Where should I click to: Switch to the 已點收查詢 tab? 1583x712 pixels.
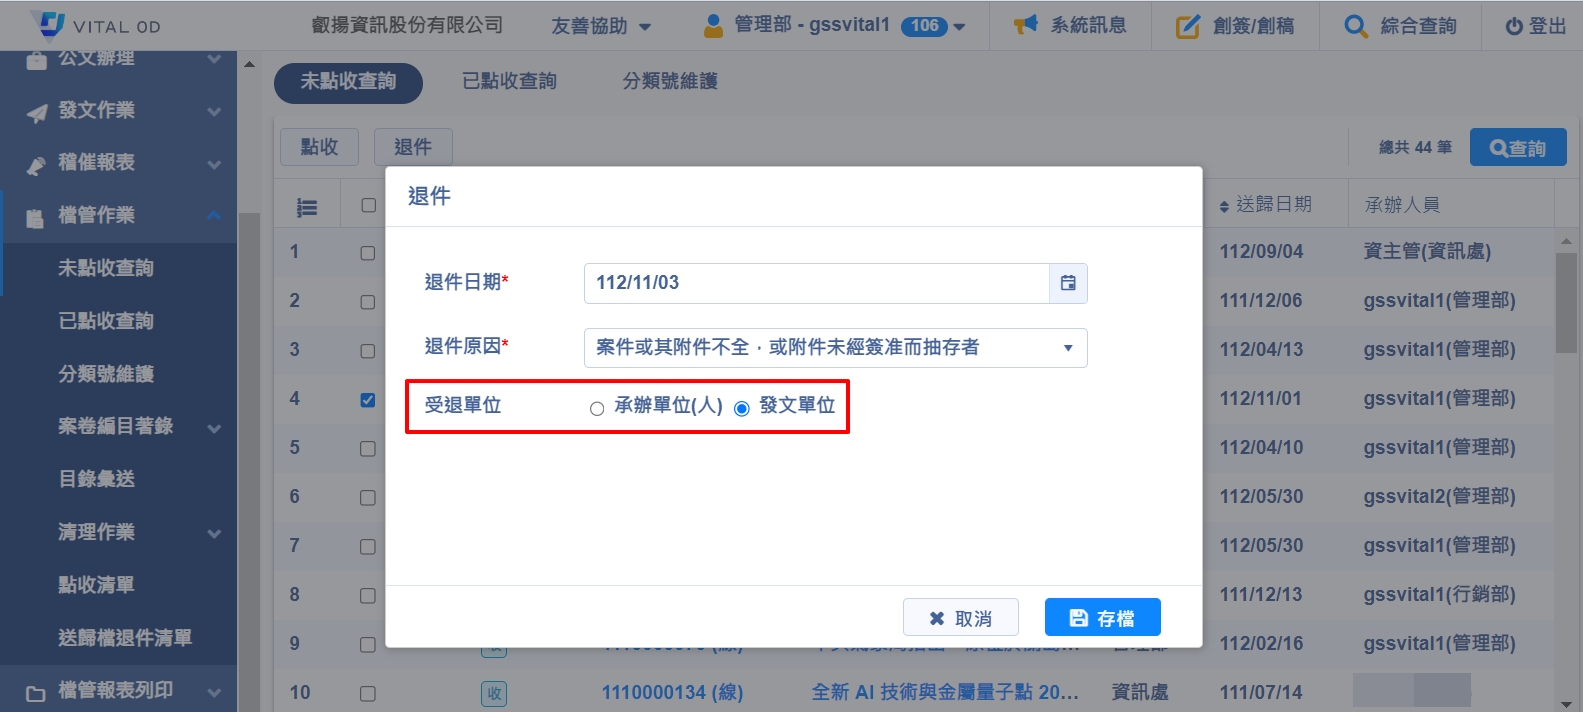point(509,81)
